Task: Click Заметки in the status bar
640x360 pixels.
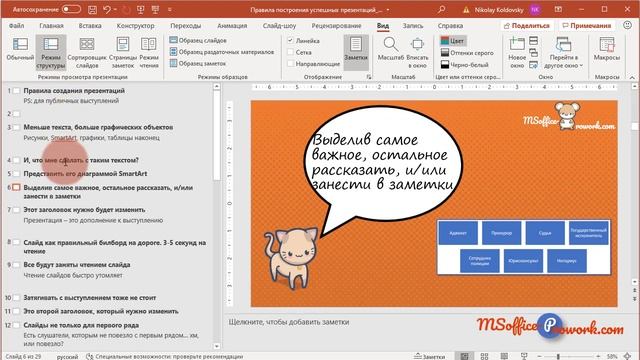Action: coord(429,356)
